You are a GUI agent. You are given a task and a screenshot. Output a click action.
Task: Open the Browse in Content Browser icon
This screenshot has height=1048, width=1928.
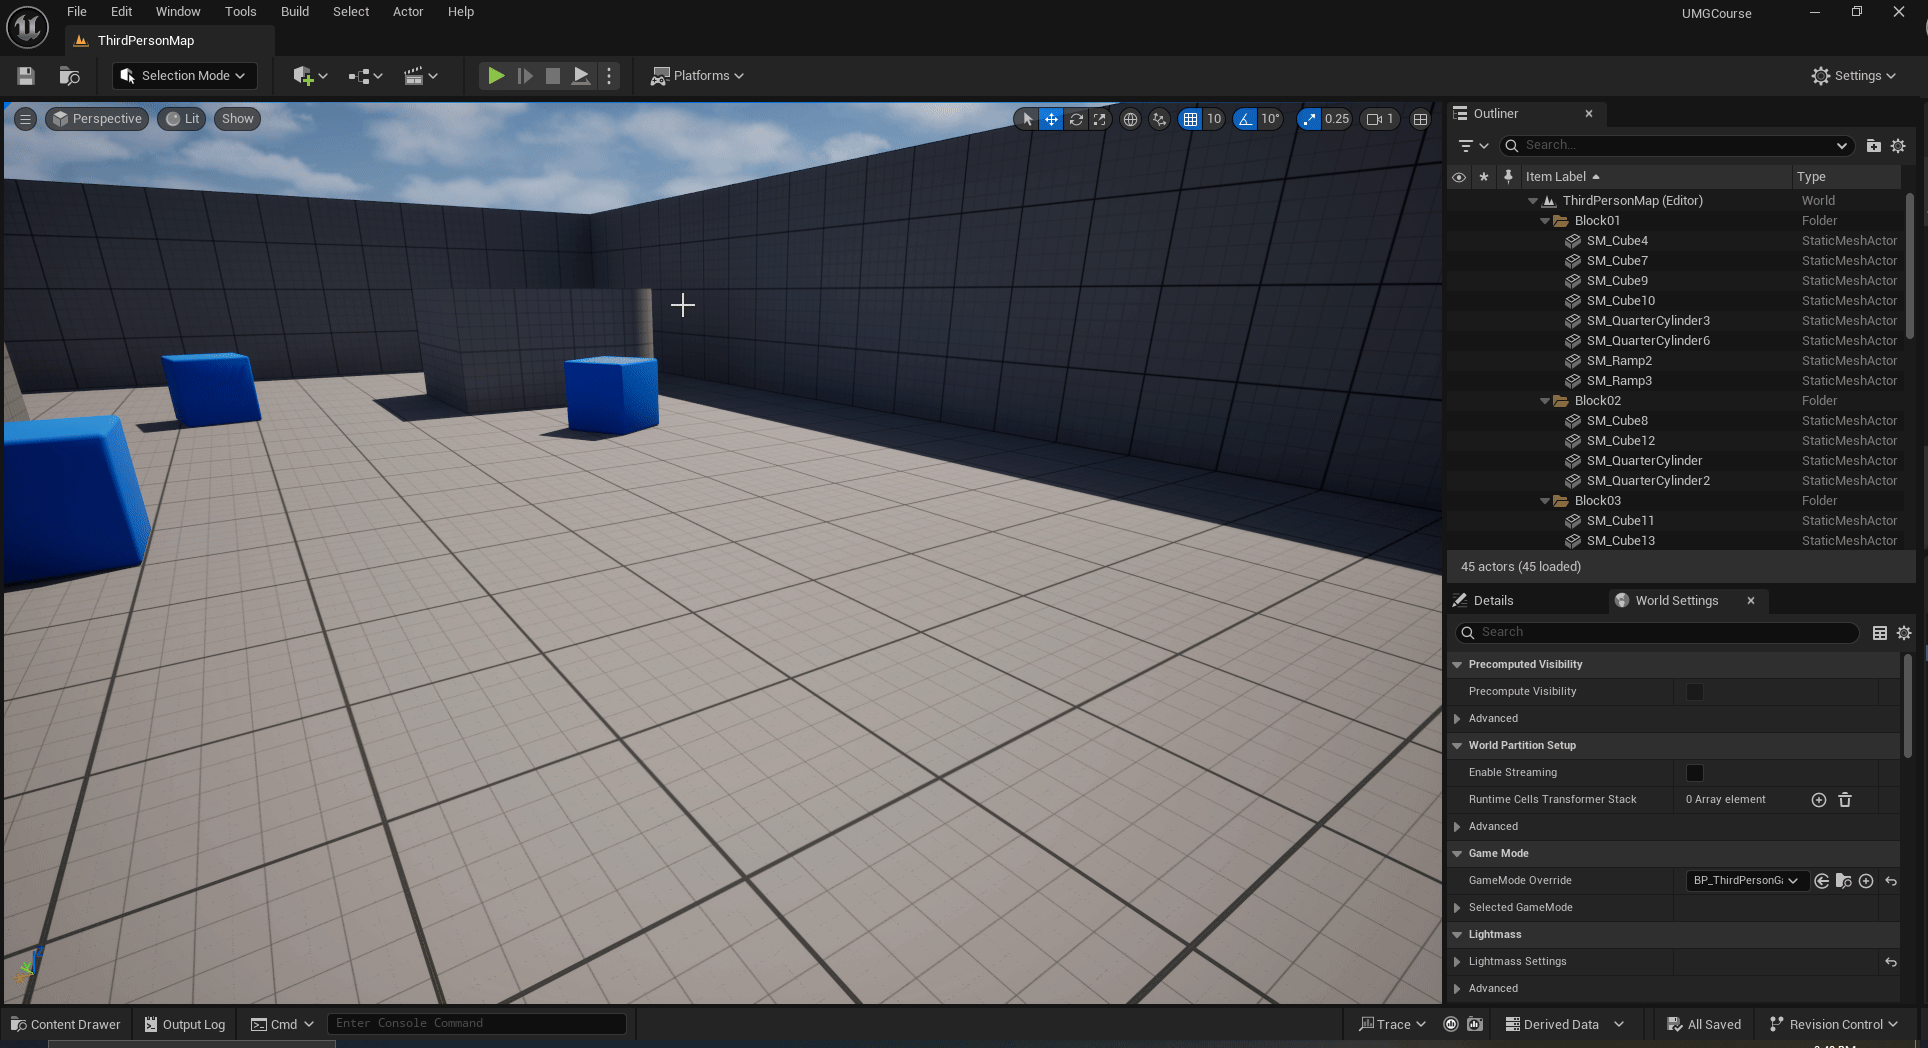[x=69, y=76]
